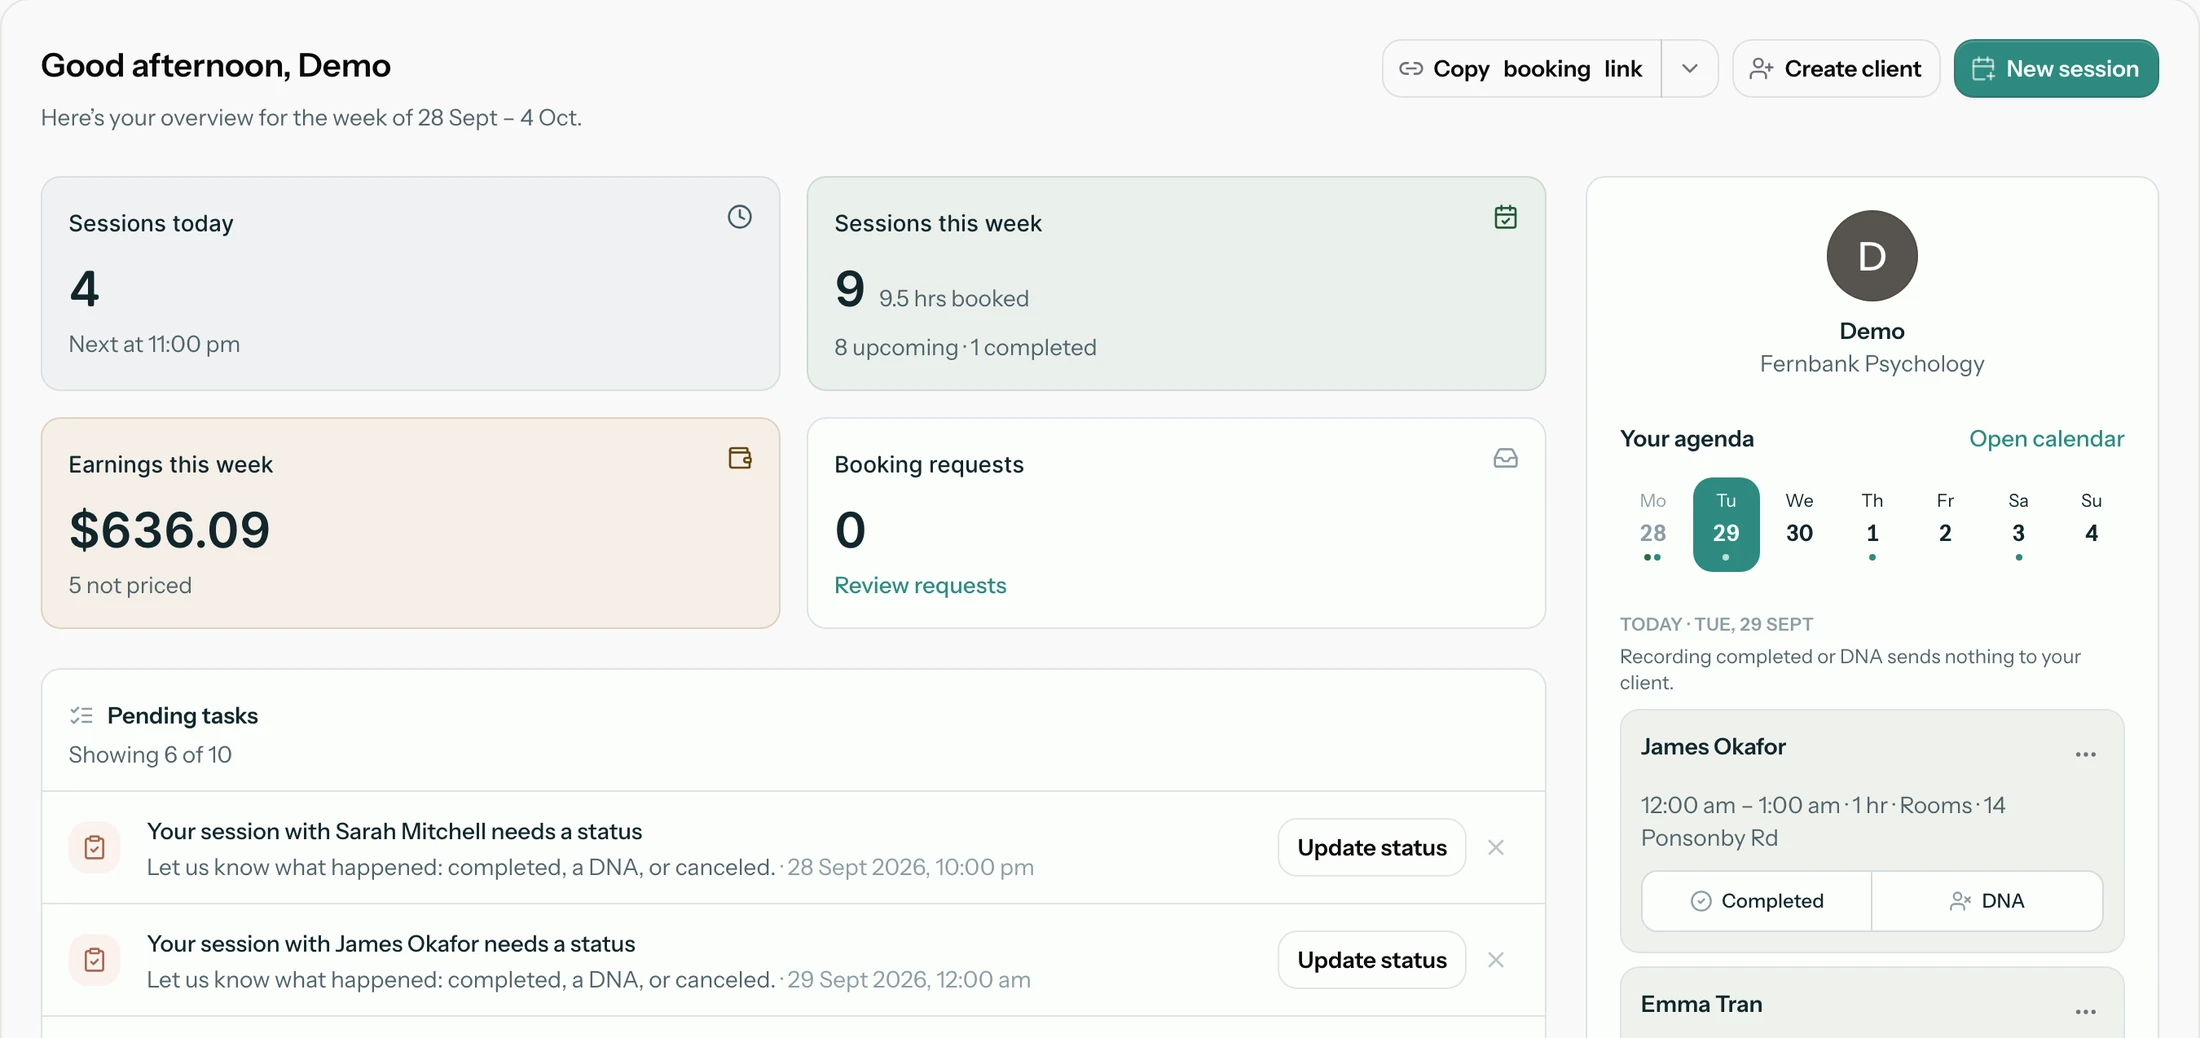2200x1038 pixels.
Task: Click the inbox icon in Booking requests card
Action: coord(1505,458)
